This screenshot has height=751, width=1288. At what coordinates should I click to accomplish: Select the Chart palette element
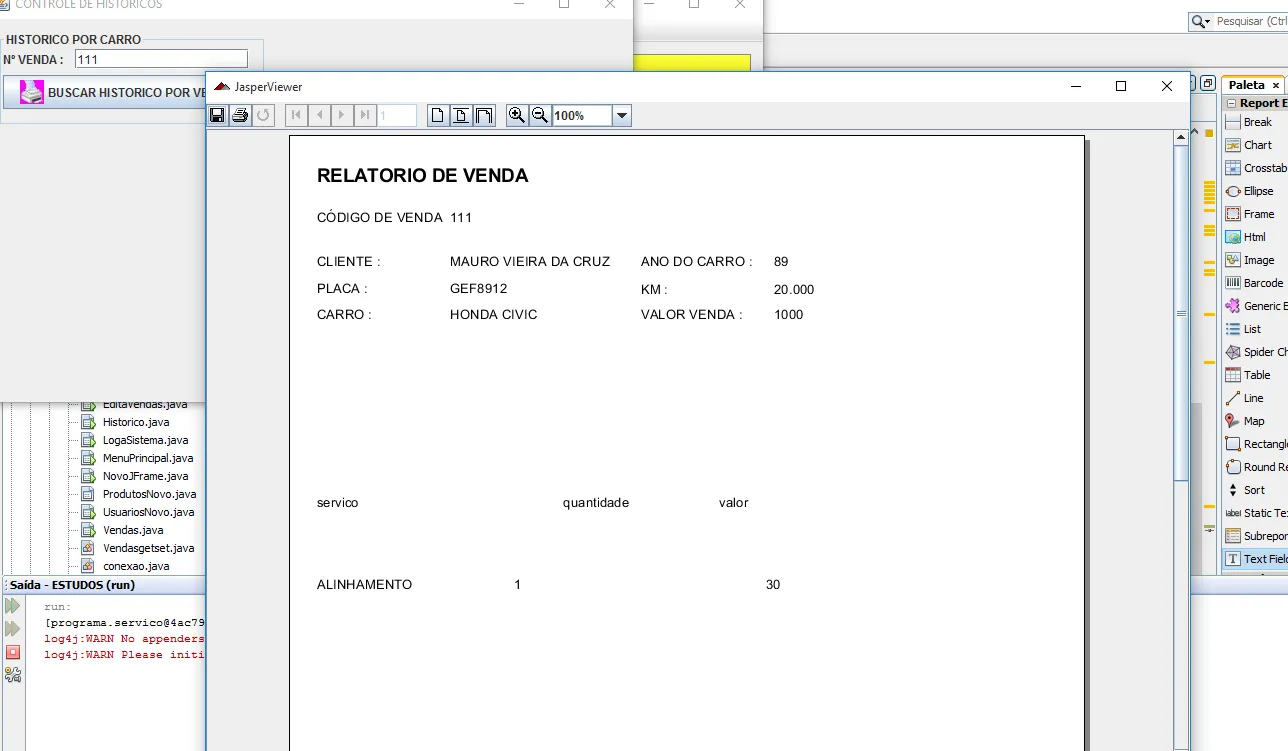coord(1257,145)
